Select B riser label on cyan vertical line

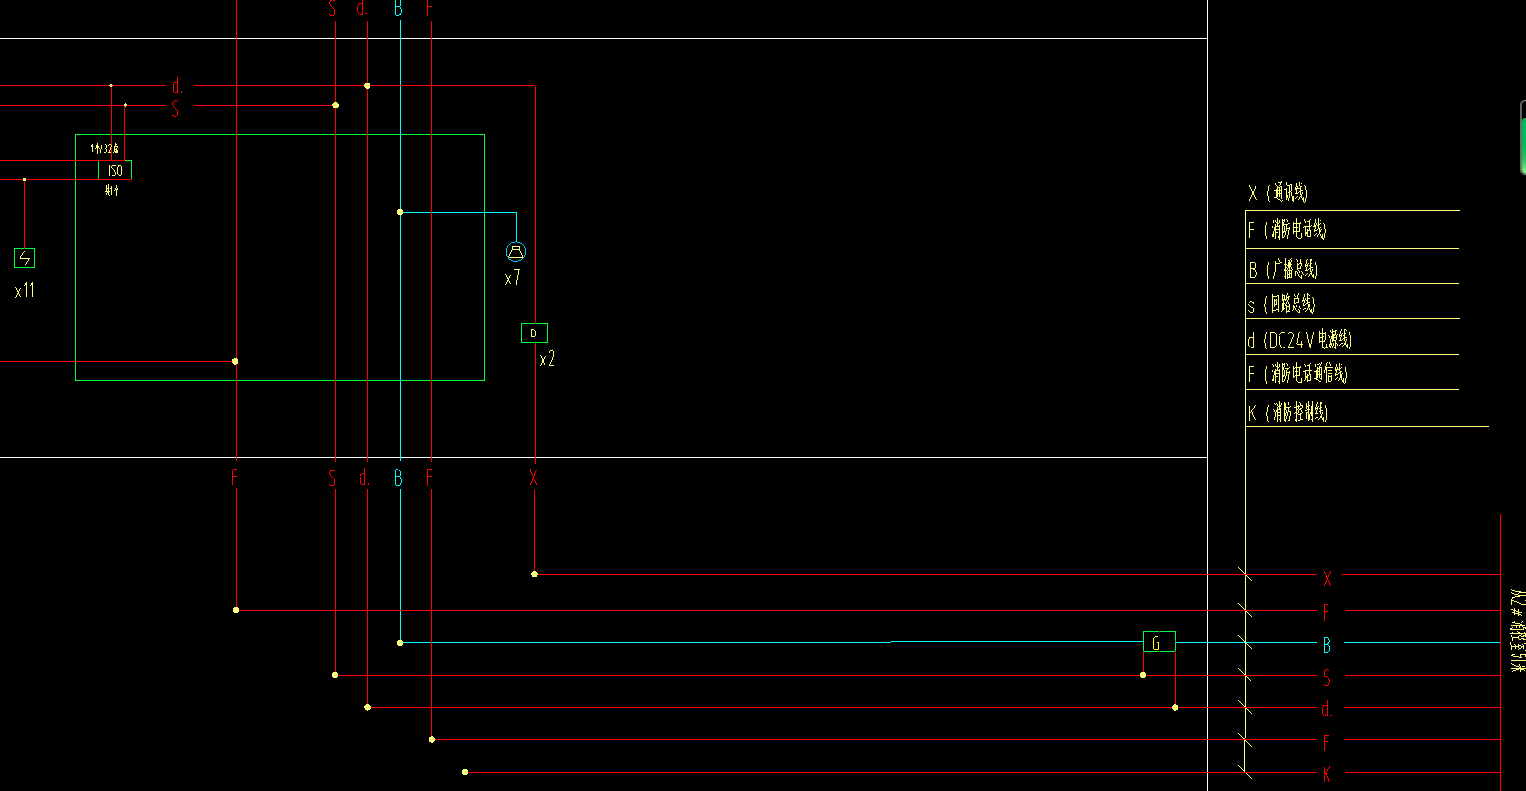pos(398,478)
